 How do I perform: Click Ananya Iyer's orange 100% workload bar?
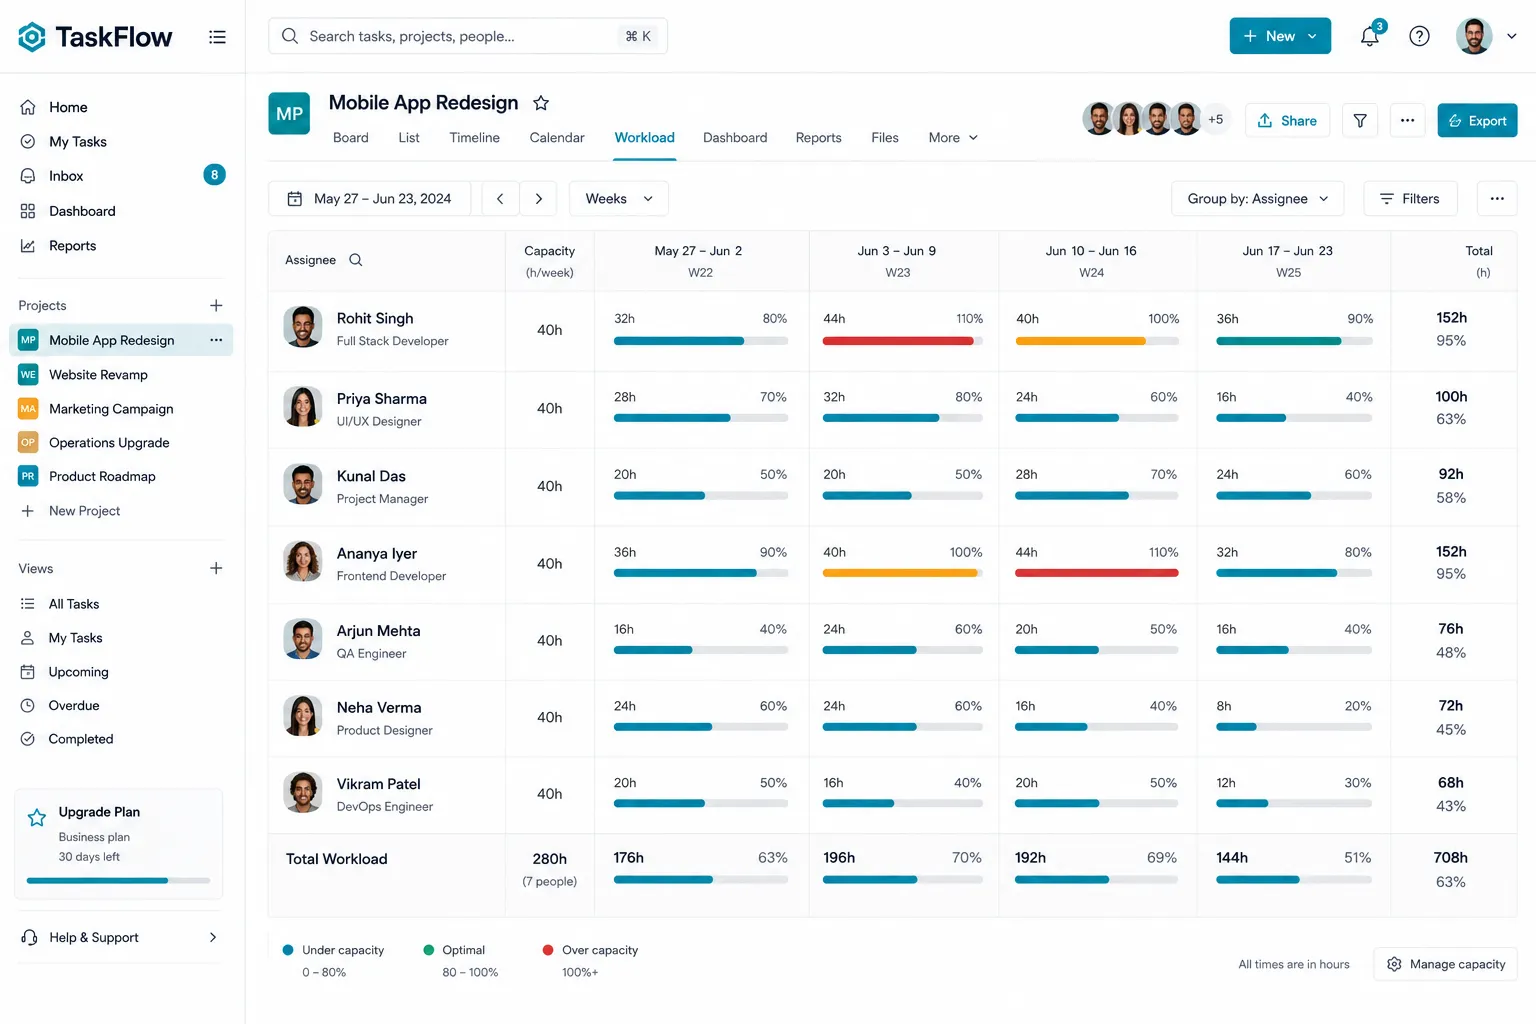(900, 573)
